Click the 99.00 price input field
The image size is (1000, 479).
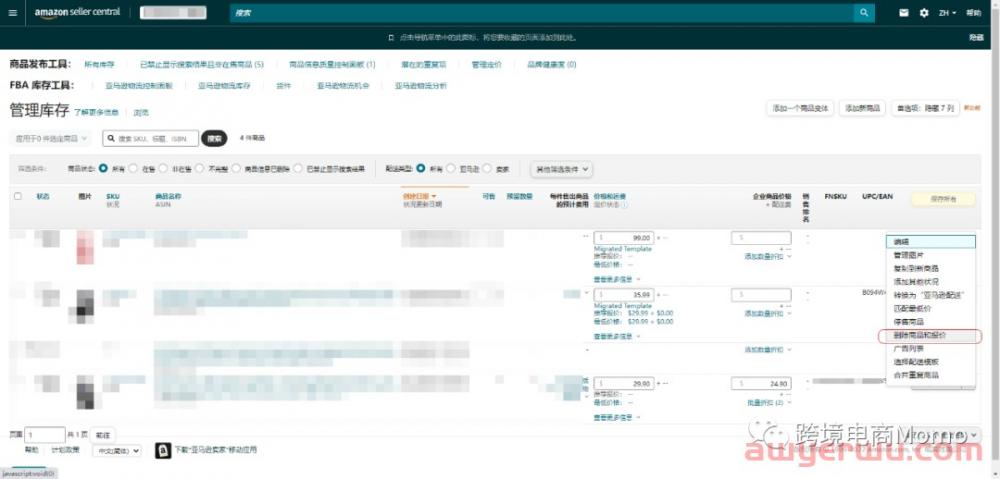point(623,238)
